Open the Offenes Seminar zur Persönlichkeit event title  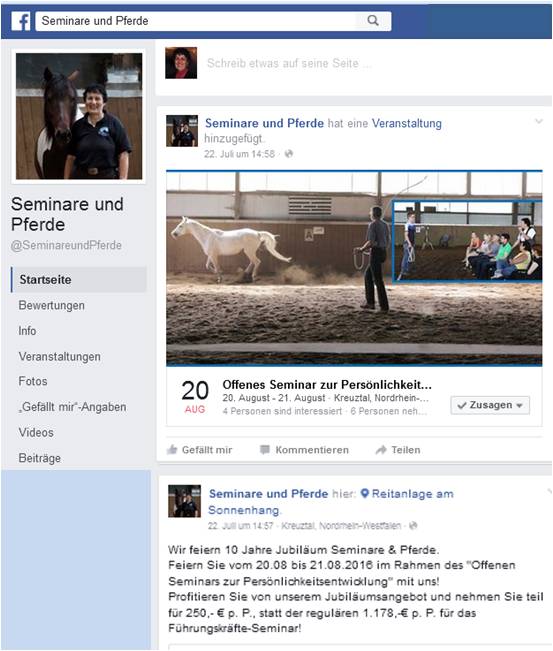(327, 384)
